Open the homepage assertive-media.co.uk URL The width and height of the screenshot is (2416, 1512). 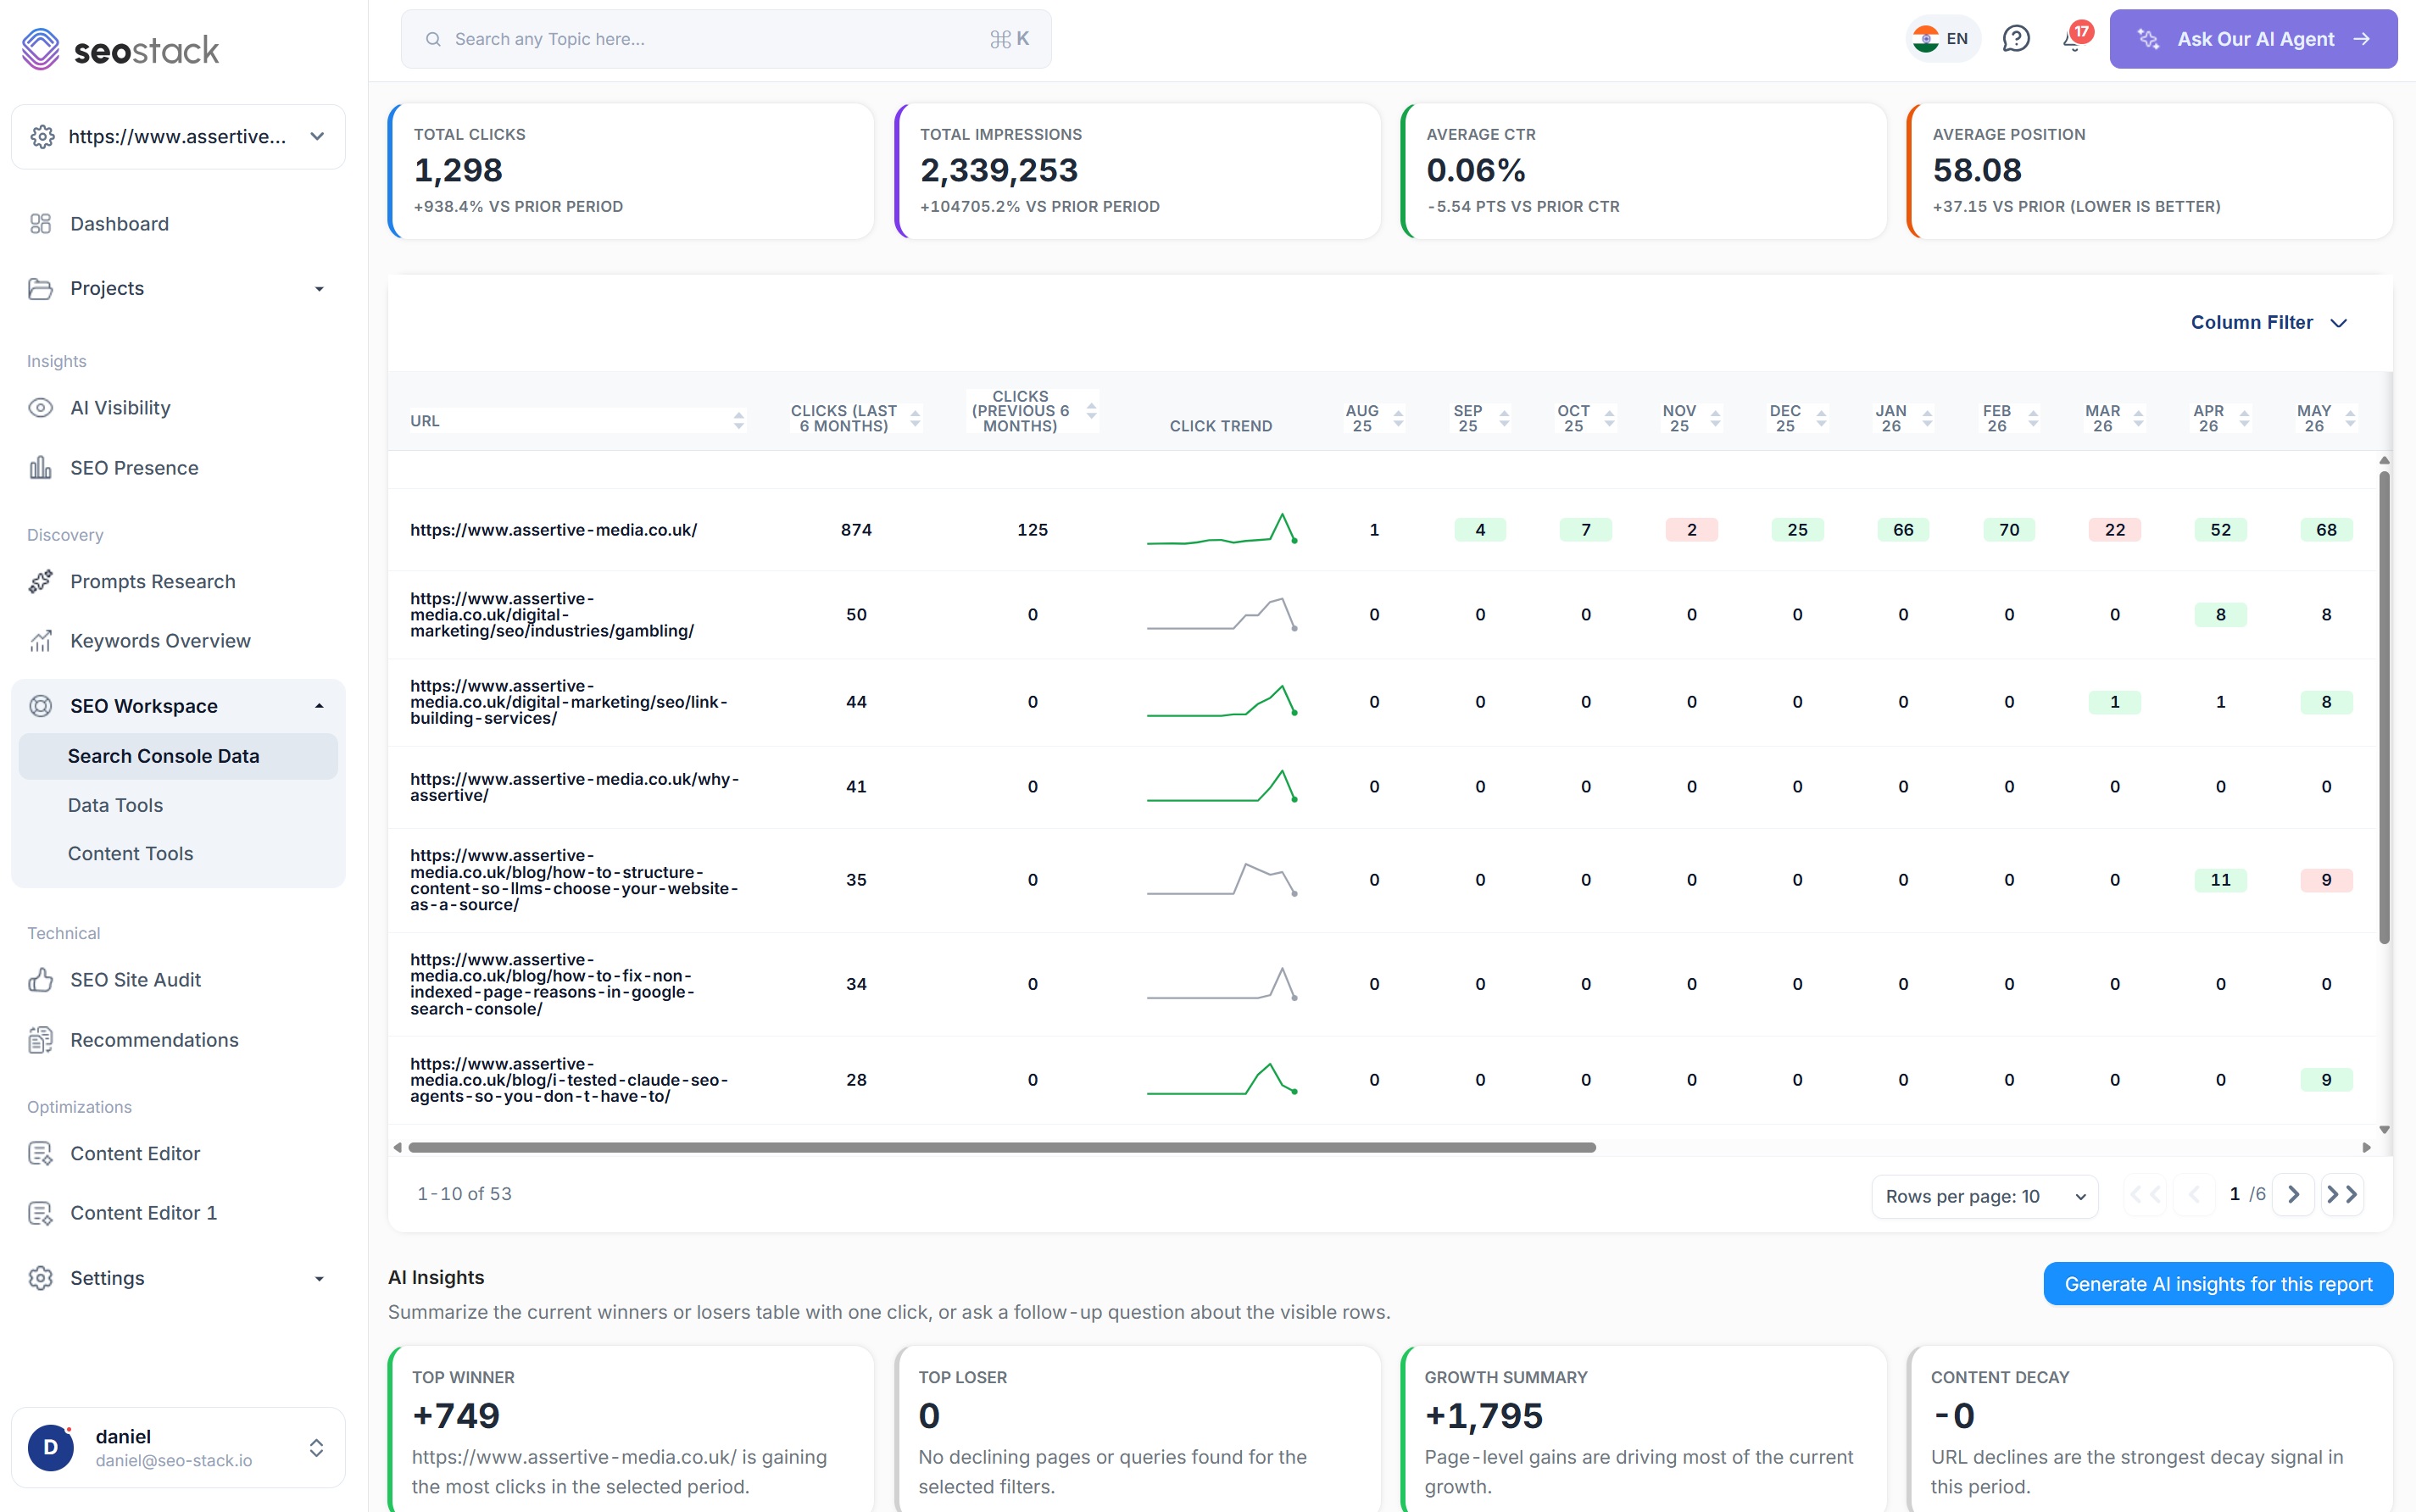tap(553, 530)
